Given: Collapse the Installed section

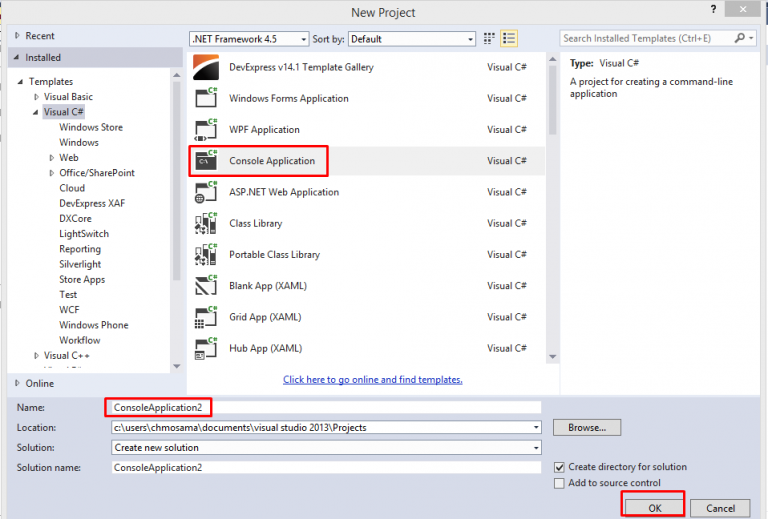Looking at the screenshot, I should click(x=17, y=57).
